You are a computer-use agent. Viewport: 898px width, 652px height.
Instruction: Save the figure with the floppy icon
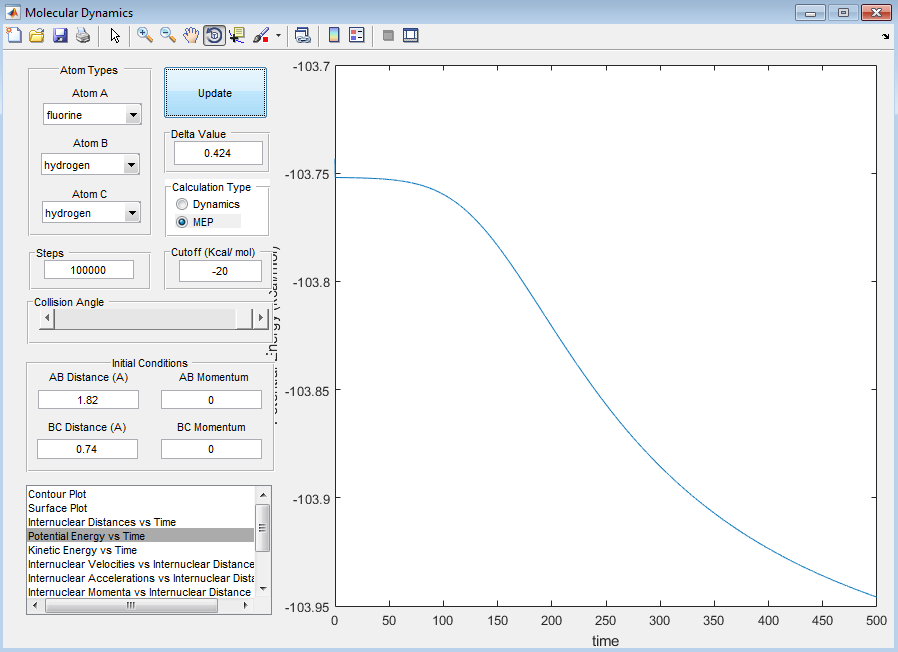(60, 36)
